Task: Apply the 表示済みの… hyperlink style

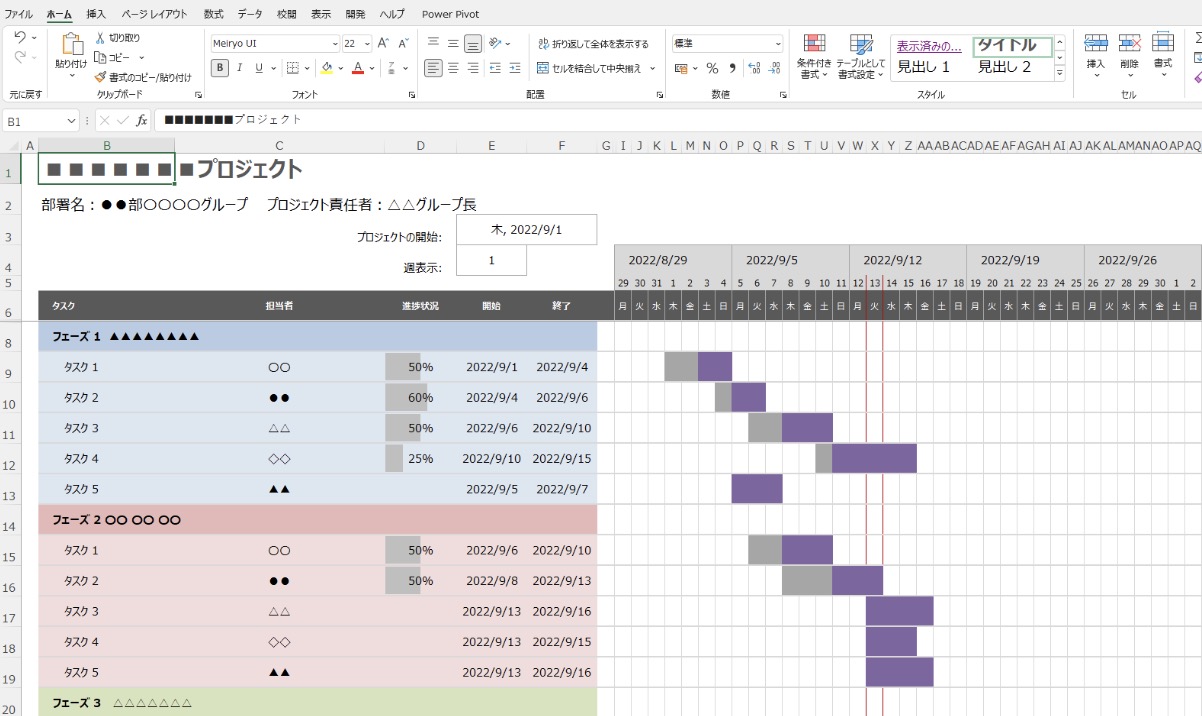Action: (x=930, y=46)
